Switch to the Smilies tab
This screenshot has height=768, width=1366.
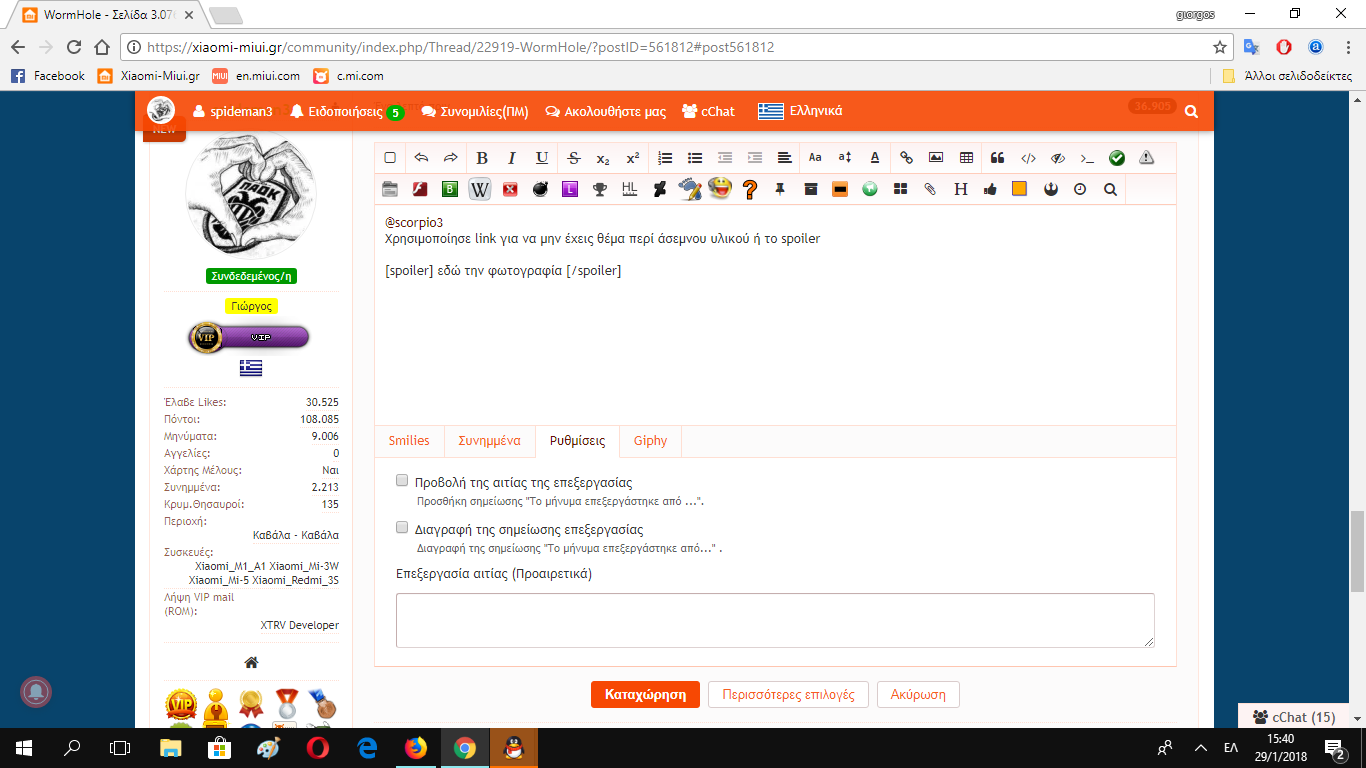click(x=409, y=441)
